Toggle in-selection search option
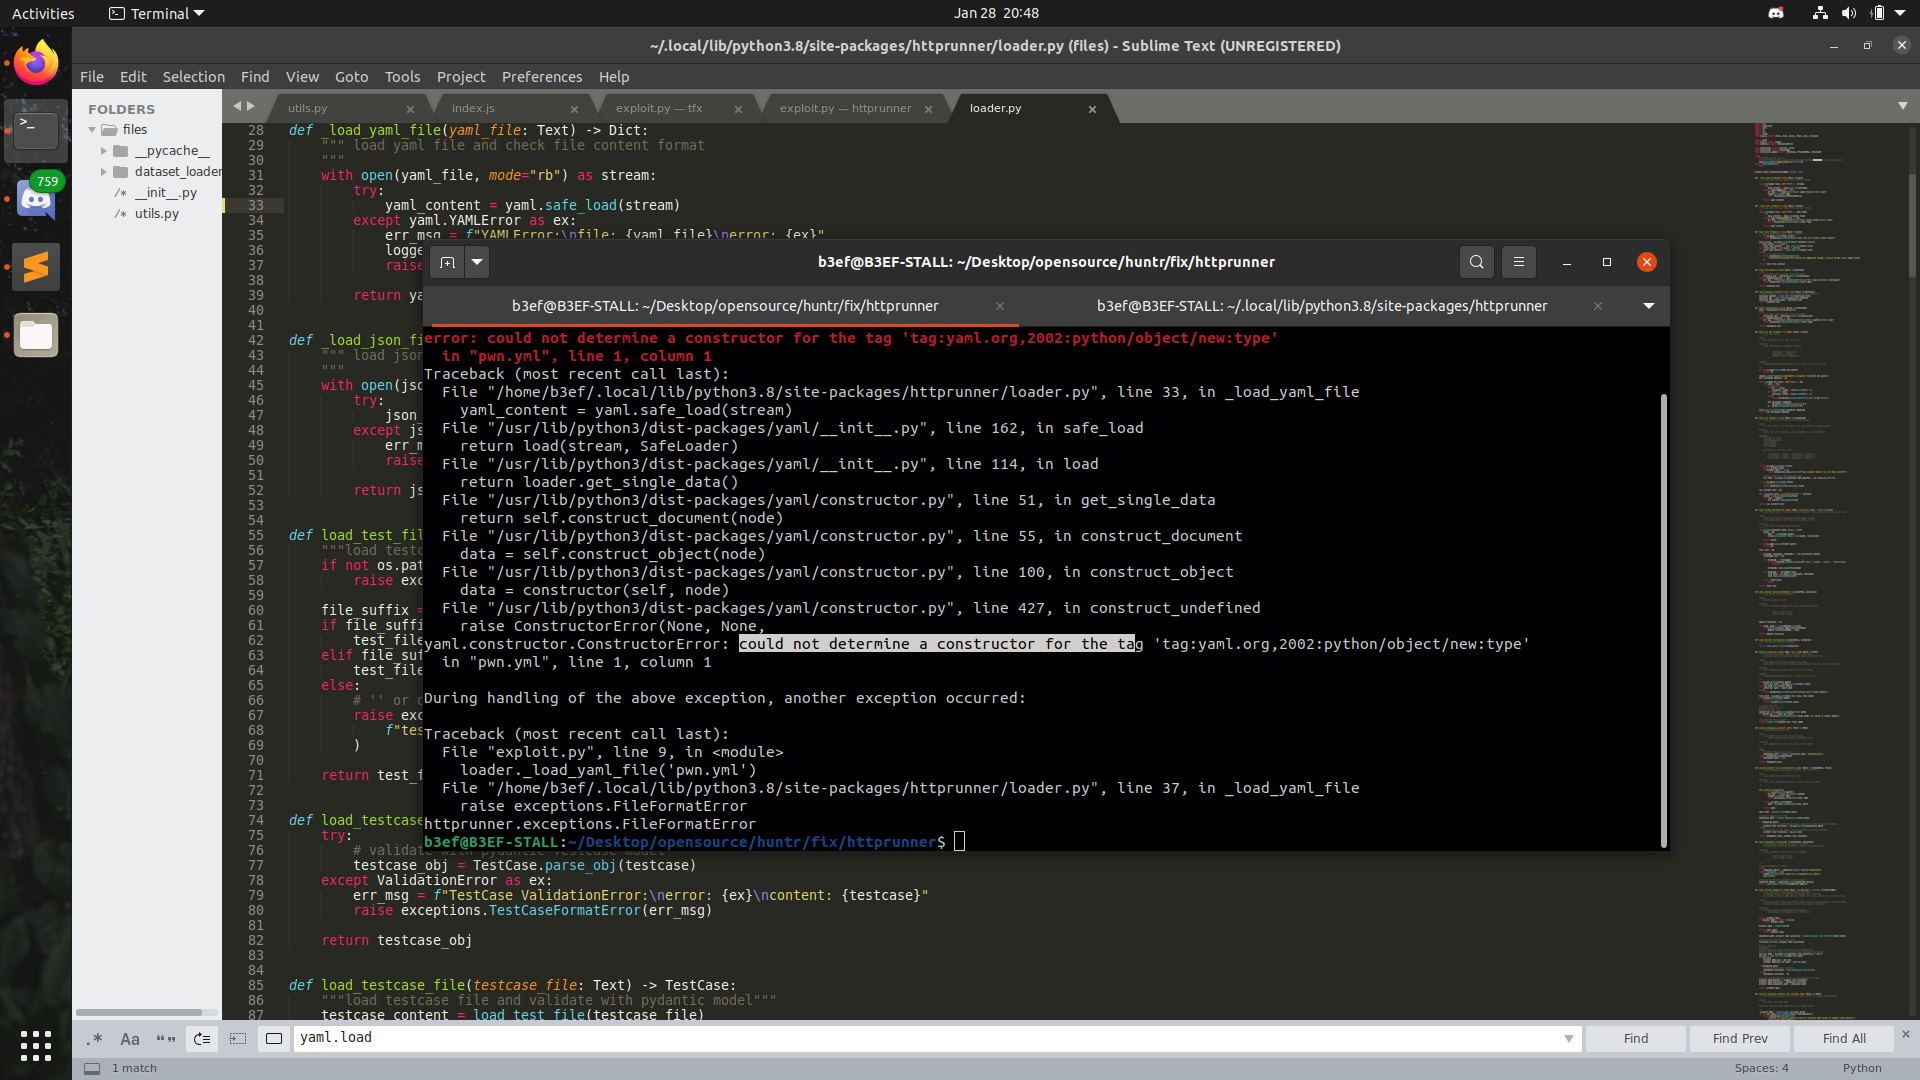Screen dimensions: 1920x1080 point(238,1039)
